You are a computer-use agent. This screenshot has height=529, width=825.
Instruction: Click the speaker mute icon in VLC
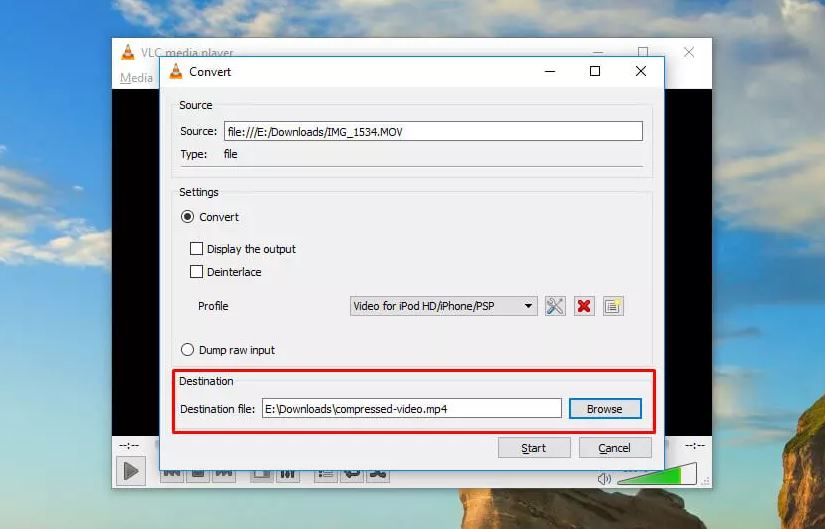pyautogui.click(x=604, y=478)
